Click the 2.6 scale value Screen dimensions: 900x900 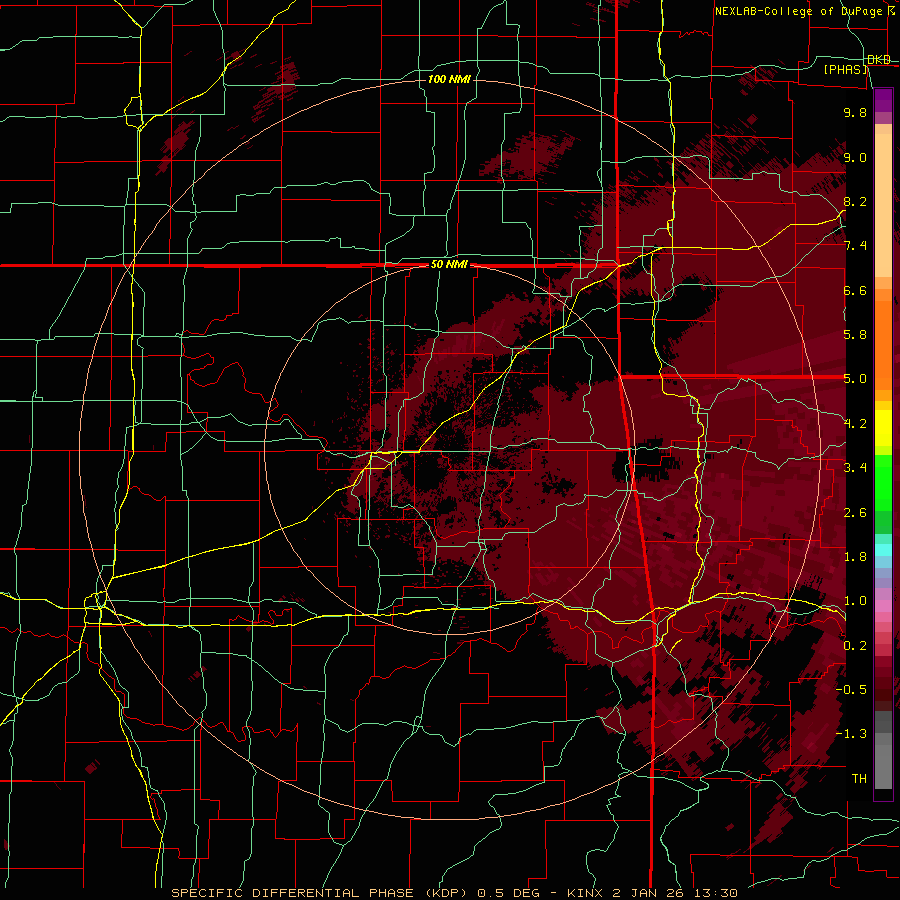(855, 512)
